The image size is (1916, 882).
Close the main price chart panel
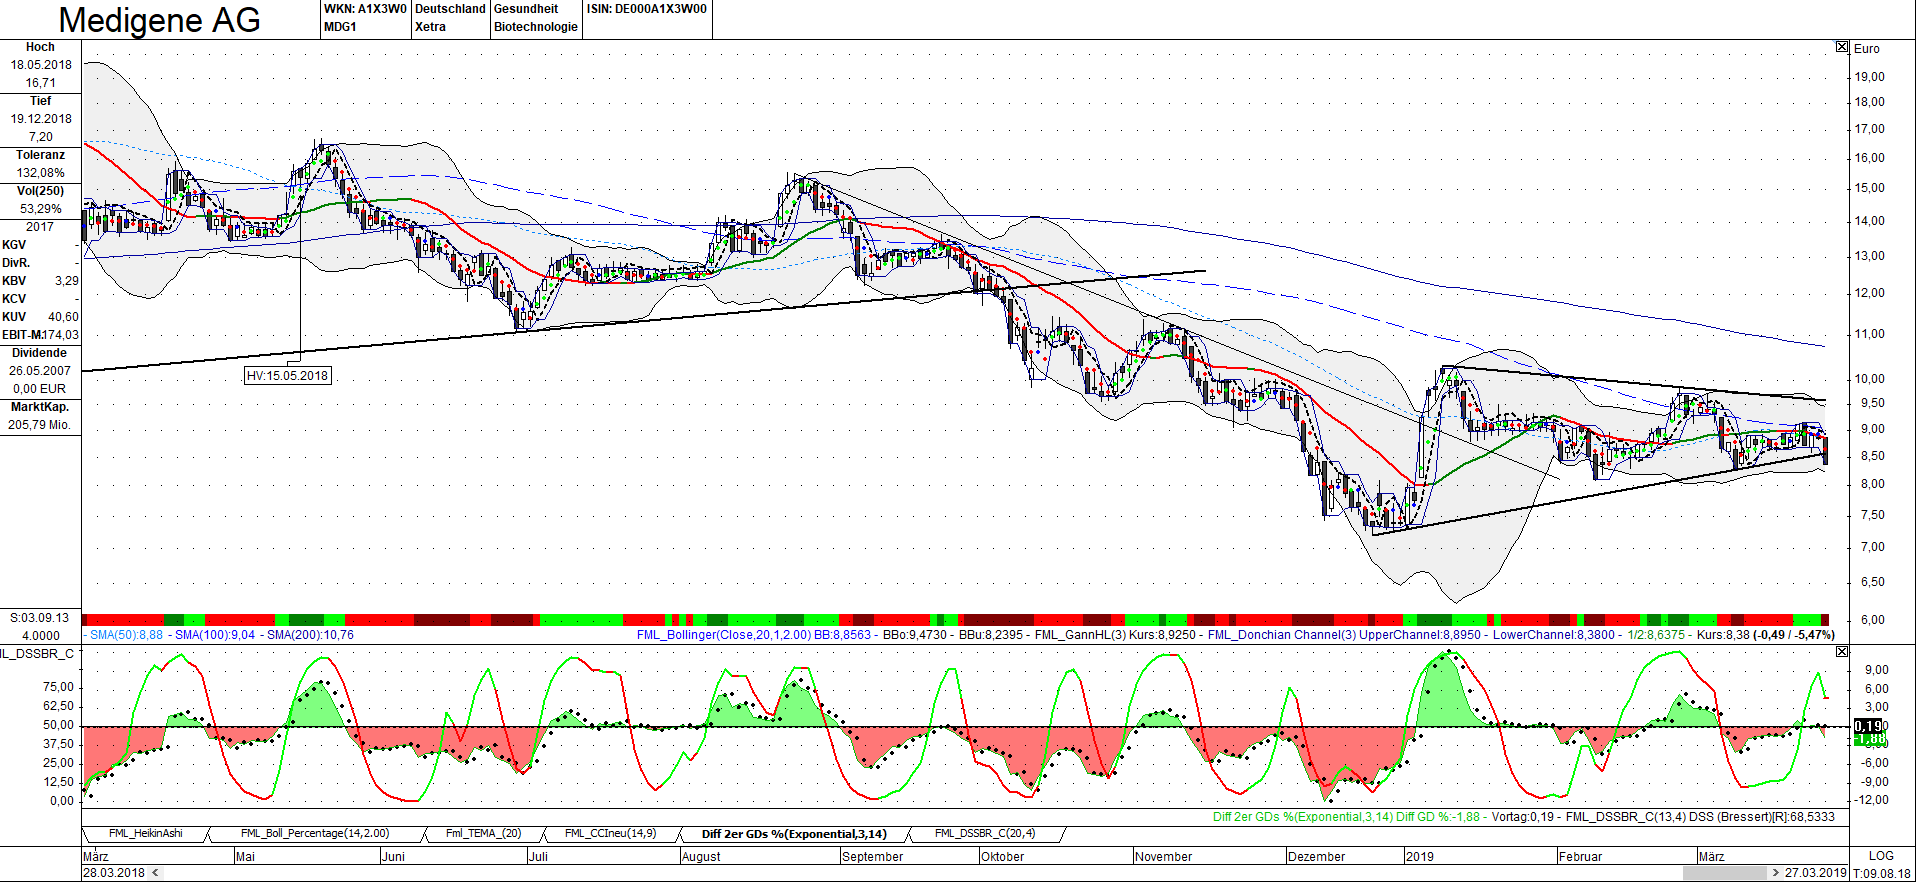(1842, 47)
